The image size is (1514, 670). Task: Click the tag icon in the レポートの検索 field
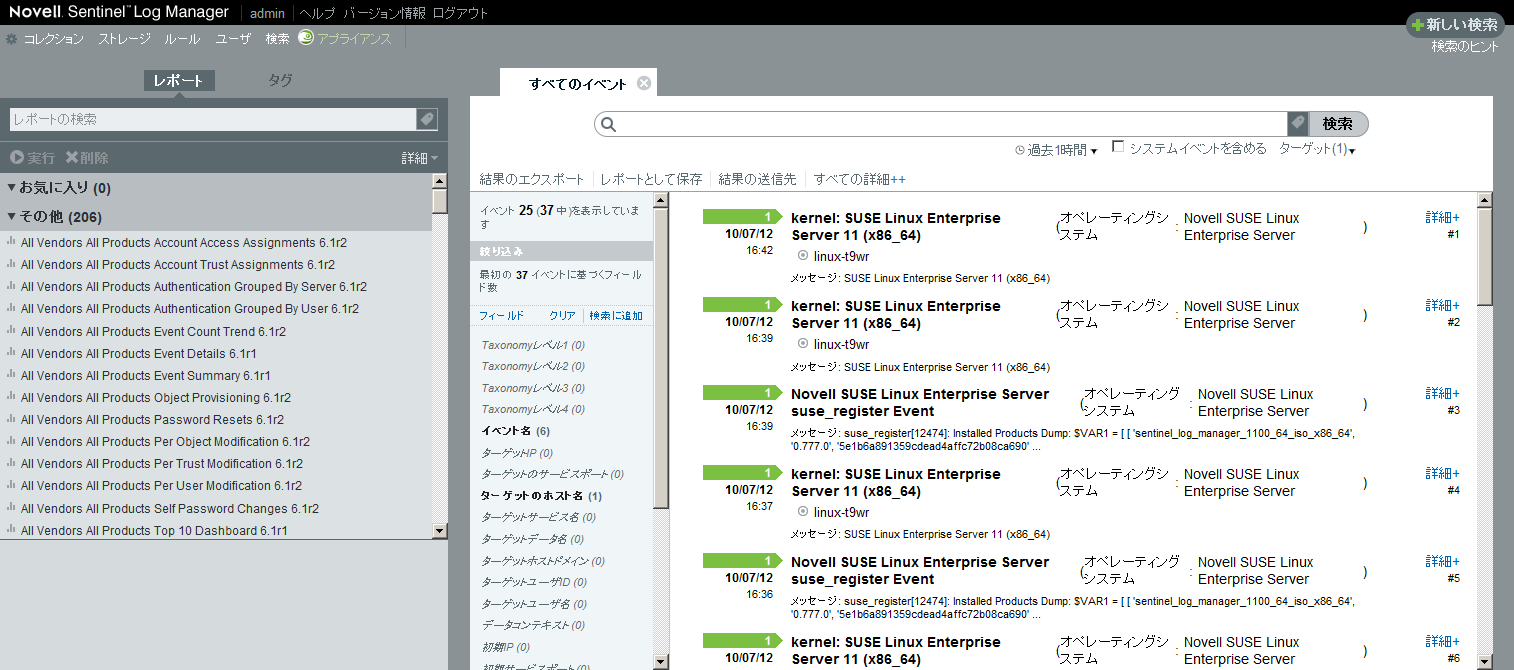(x=427, y=119)
